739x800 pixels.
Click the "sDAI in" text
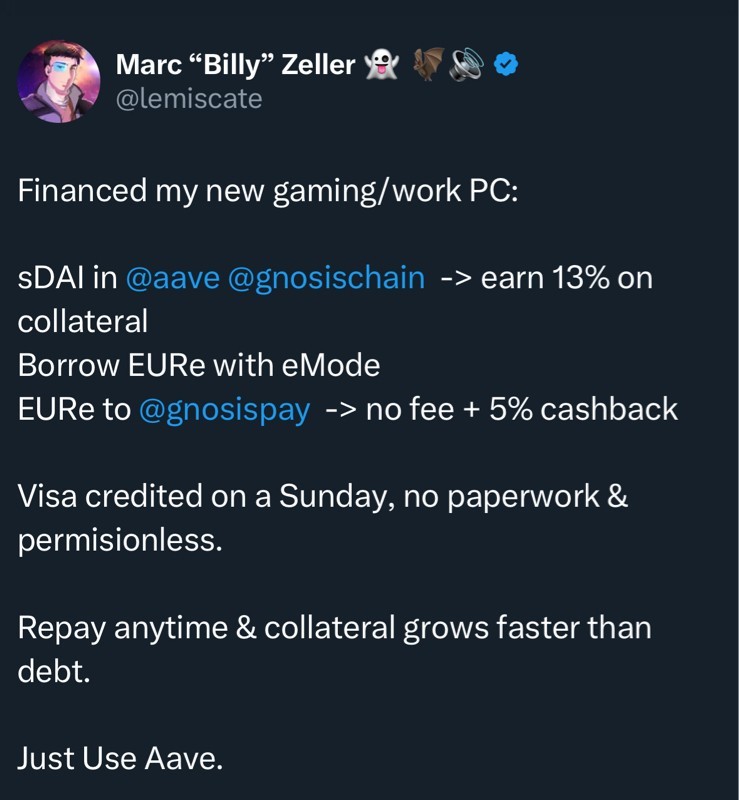[x=67, y=277]
